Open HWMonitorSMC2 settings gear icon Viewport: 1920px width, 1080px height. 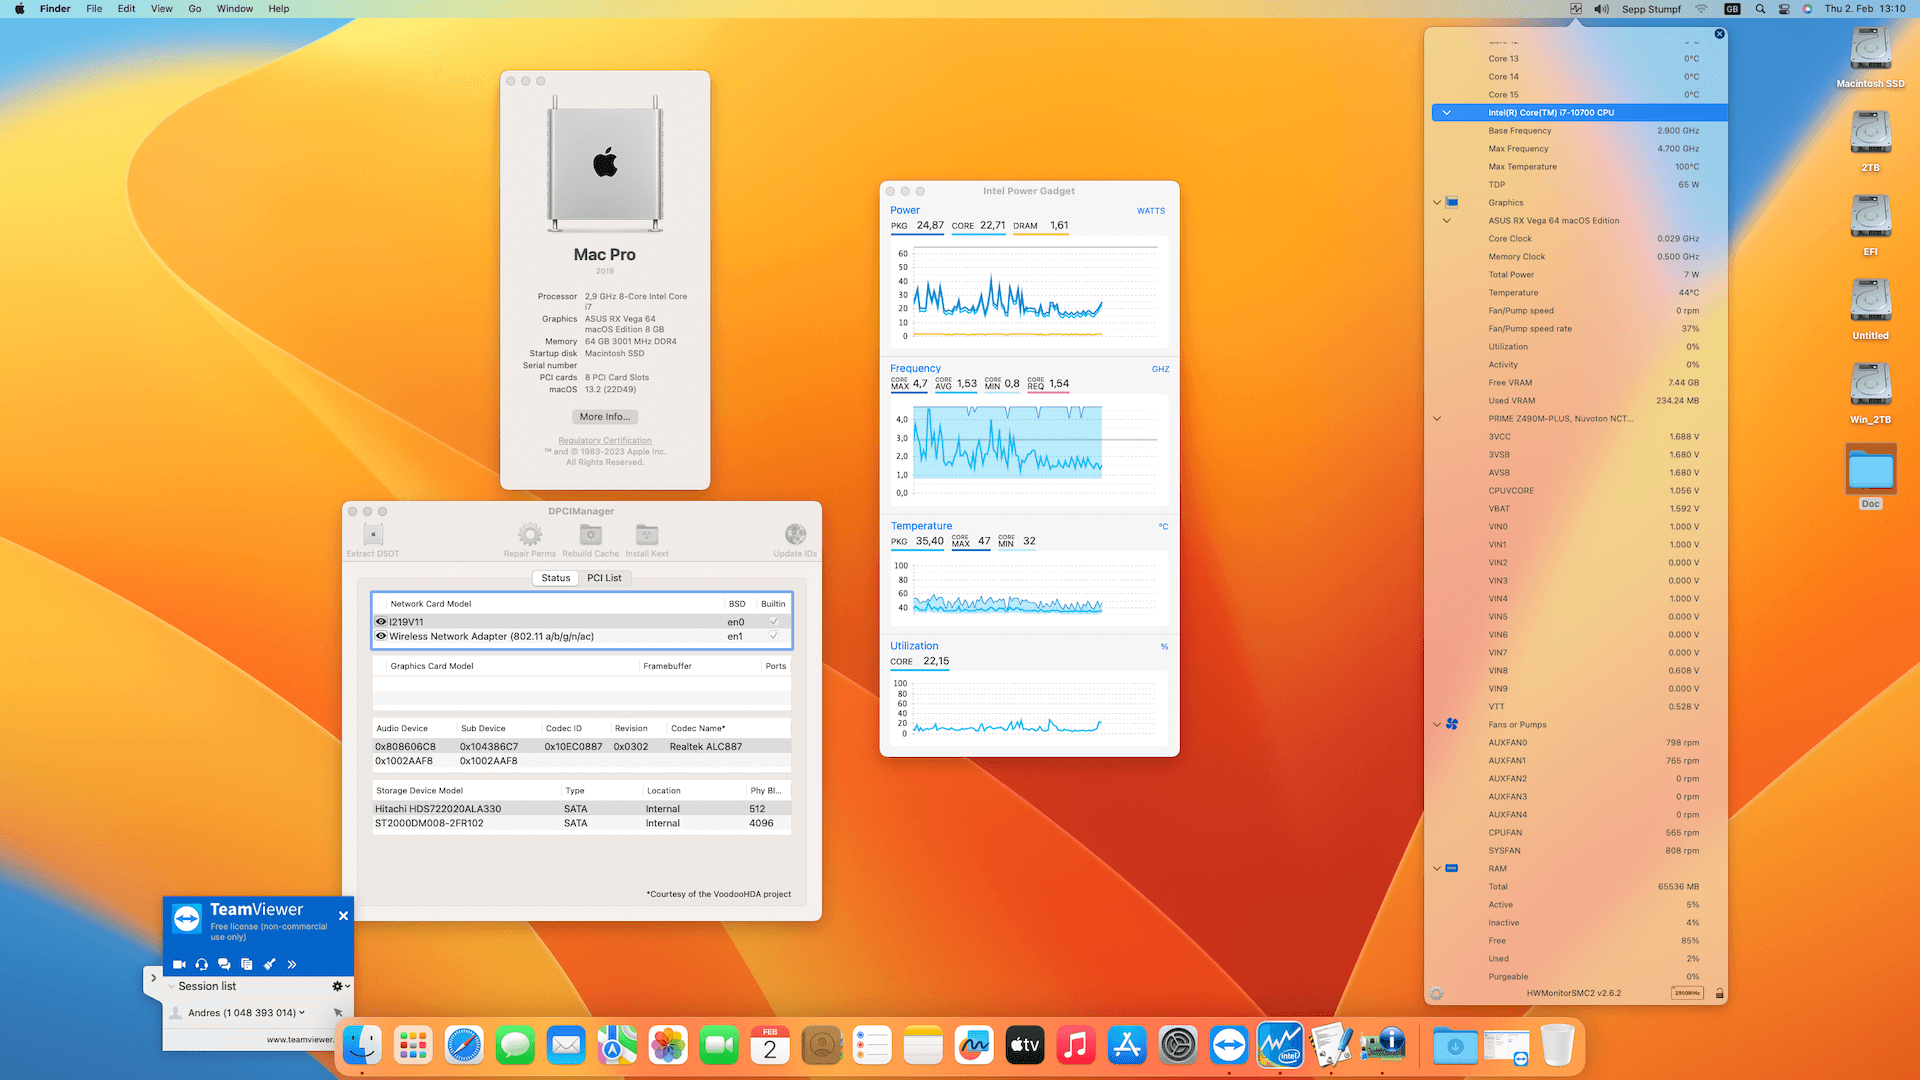(1437, 994)
